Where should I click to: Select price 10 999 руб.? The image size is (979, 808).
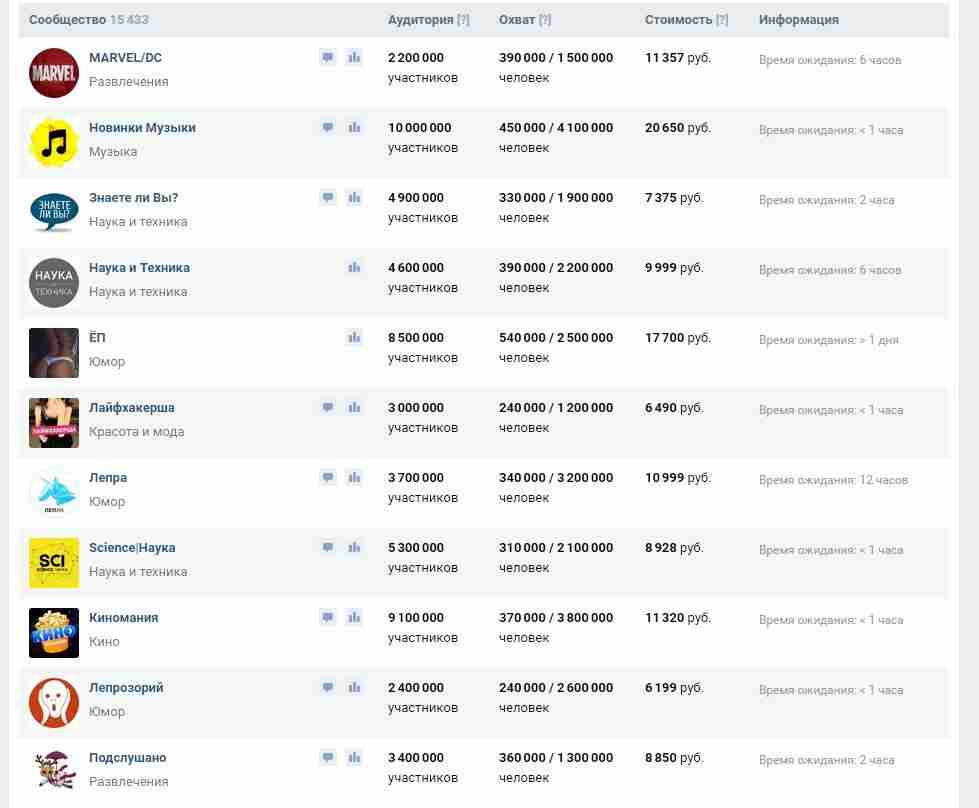pyautogui.click(x=677, y=477)
